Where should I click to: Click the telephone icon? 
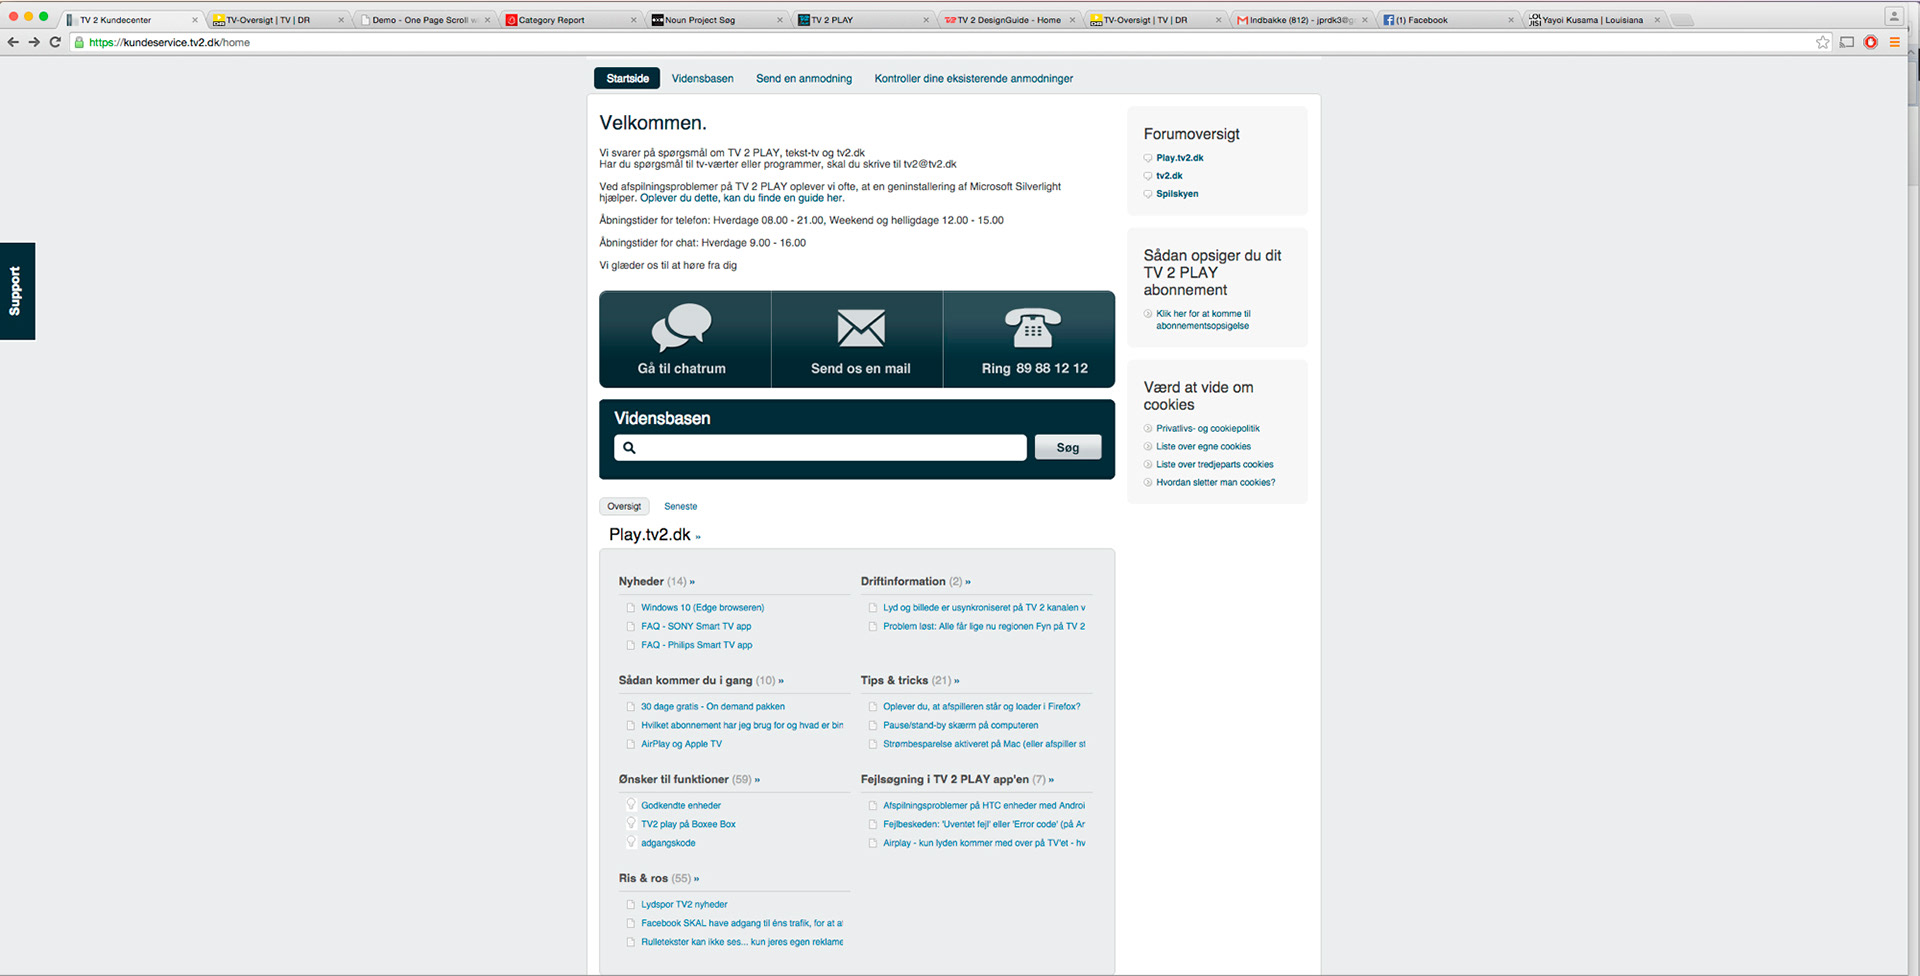point(1033,328)
